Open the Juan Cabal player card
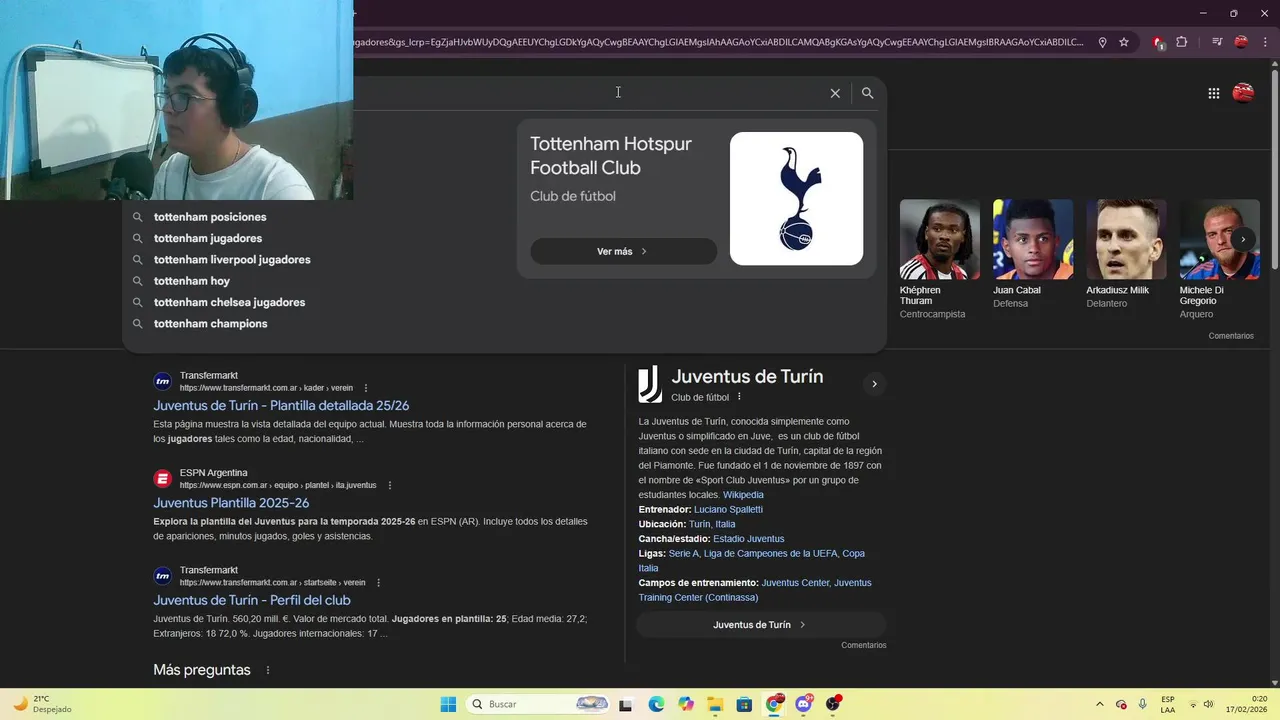Image resolution: width=1280 pixels, height=720 pixels. pos(1033,255)
